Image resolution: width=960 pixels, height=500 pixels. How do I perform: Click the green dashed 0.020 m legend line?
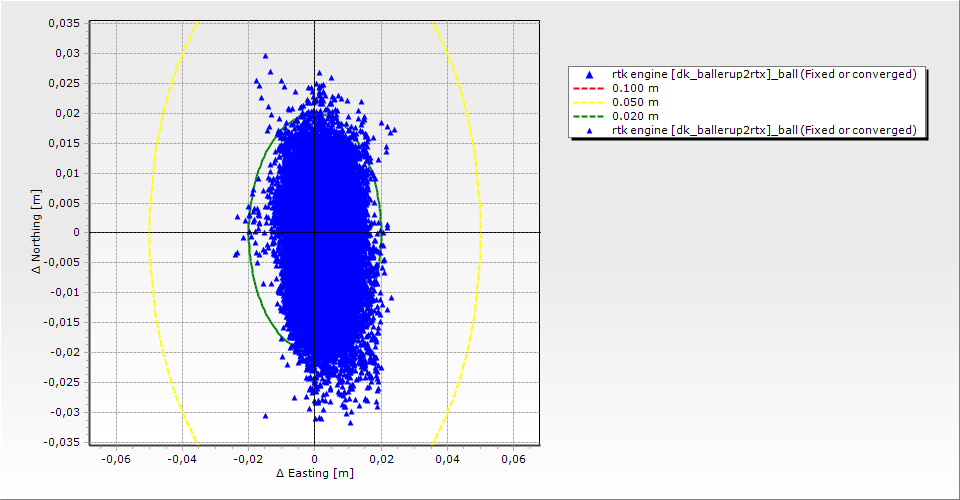[588, 116]
